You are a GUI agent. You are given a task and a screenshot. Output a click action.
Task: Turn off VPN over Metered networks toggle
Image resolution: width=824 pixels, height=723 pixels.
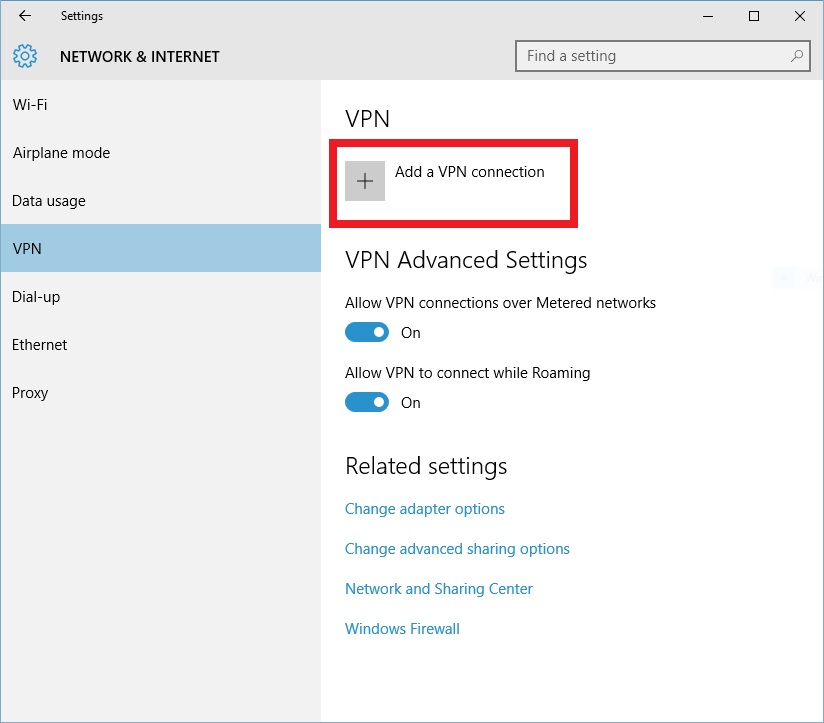[367, 333]
